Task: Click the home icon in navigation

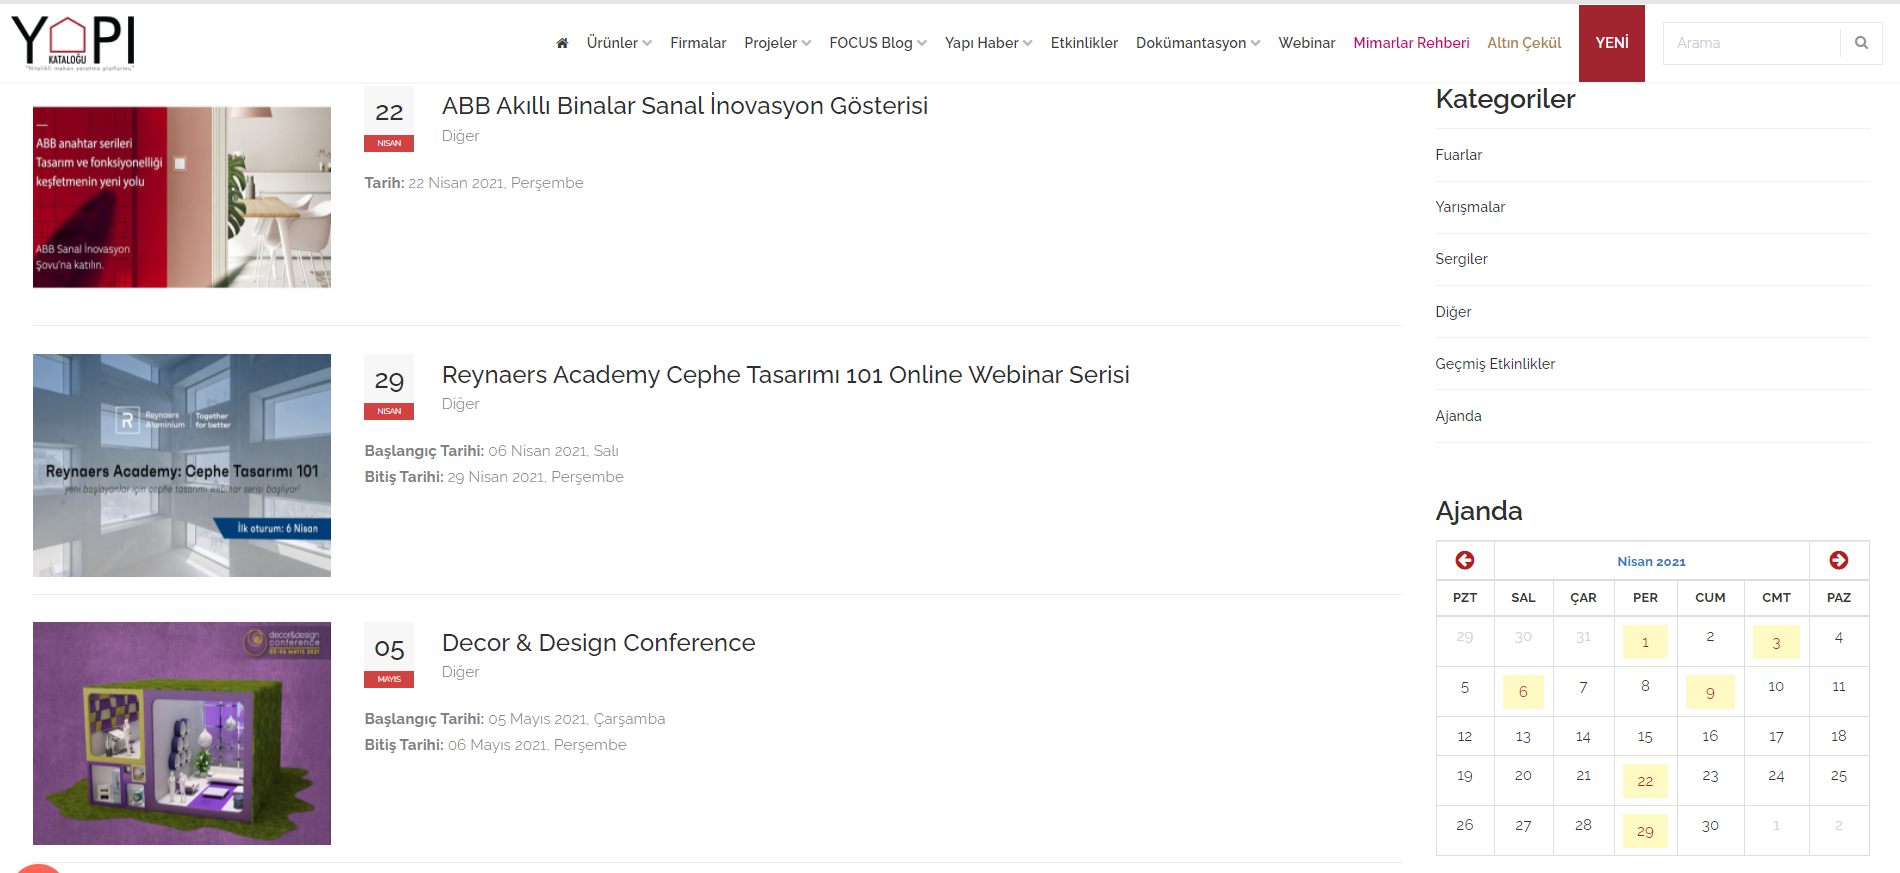Action: pos(562,43)
